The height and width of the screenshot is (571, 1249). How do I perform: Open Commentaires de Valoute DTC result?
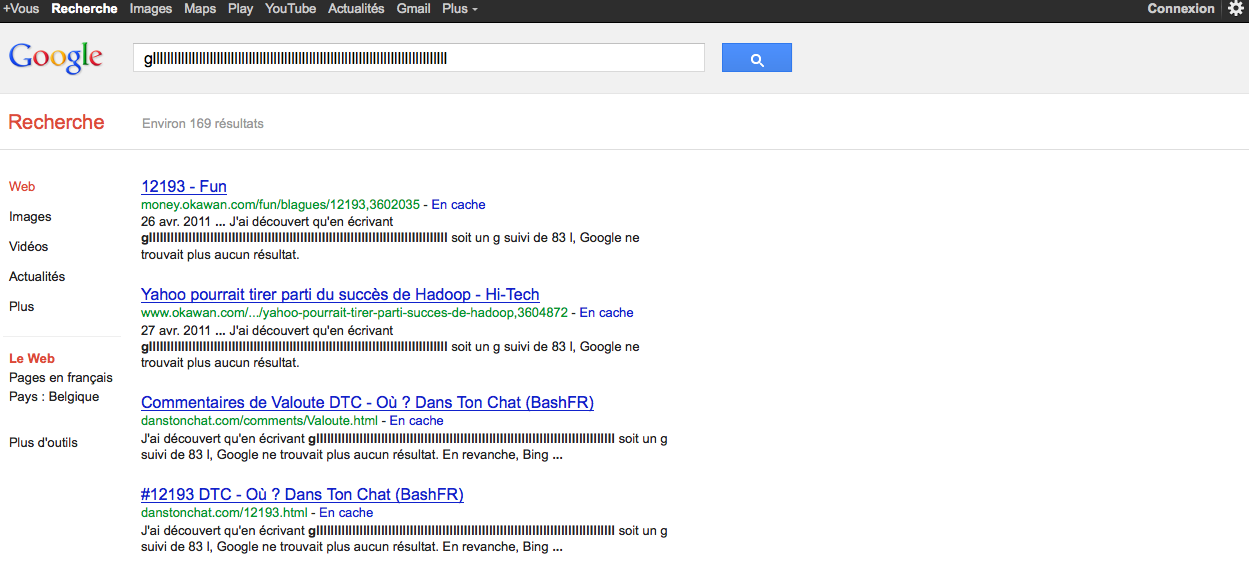pyautogui.click(x=367, y=403)
